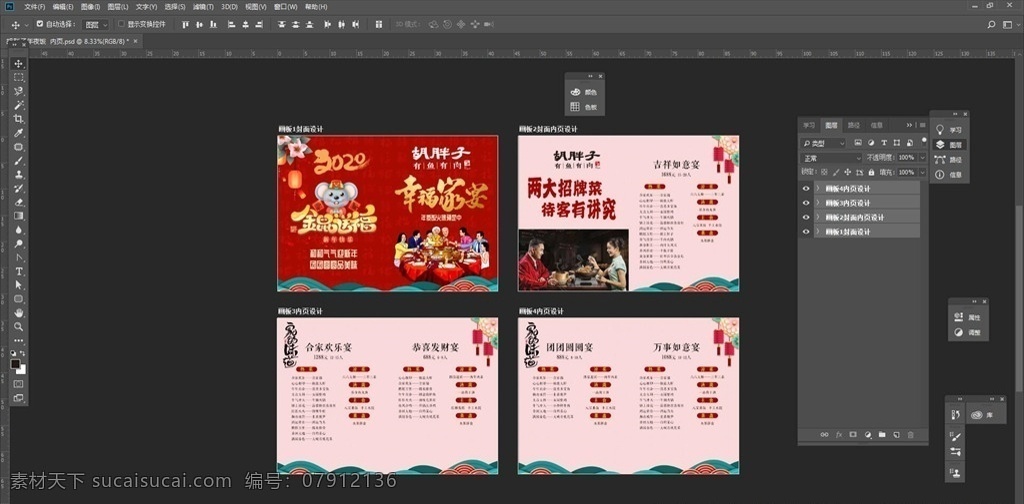Change screen mode at toolbox bottom

click(x=18, y=397)
